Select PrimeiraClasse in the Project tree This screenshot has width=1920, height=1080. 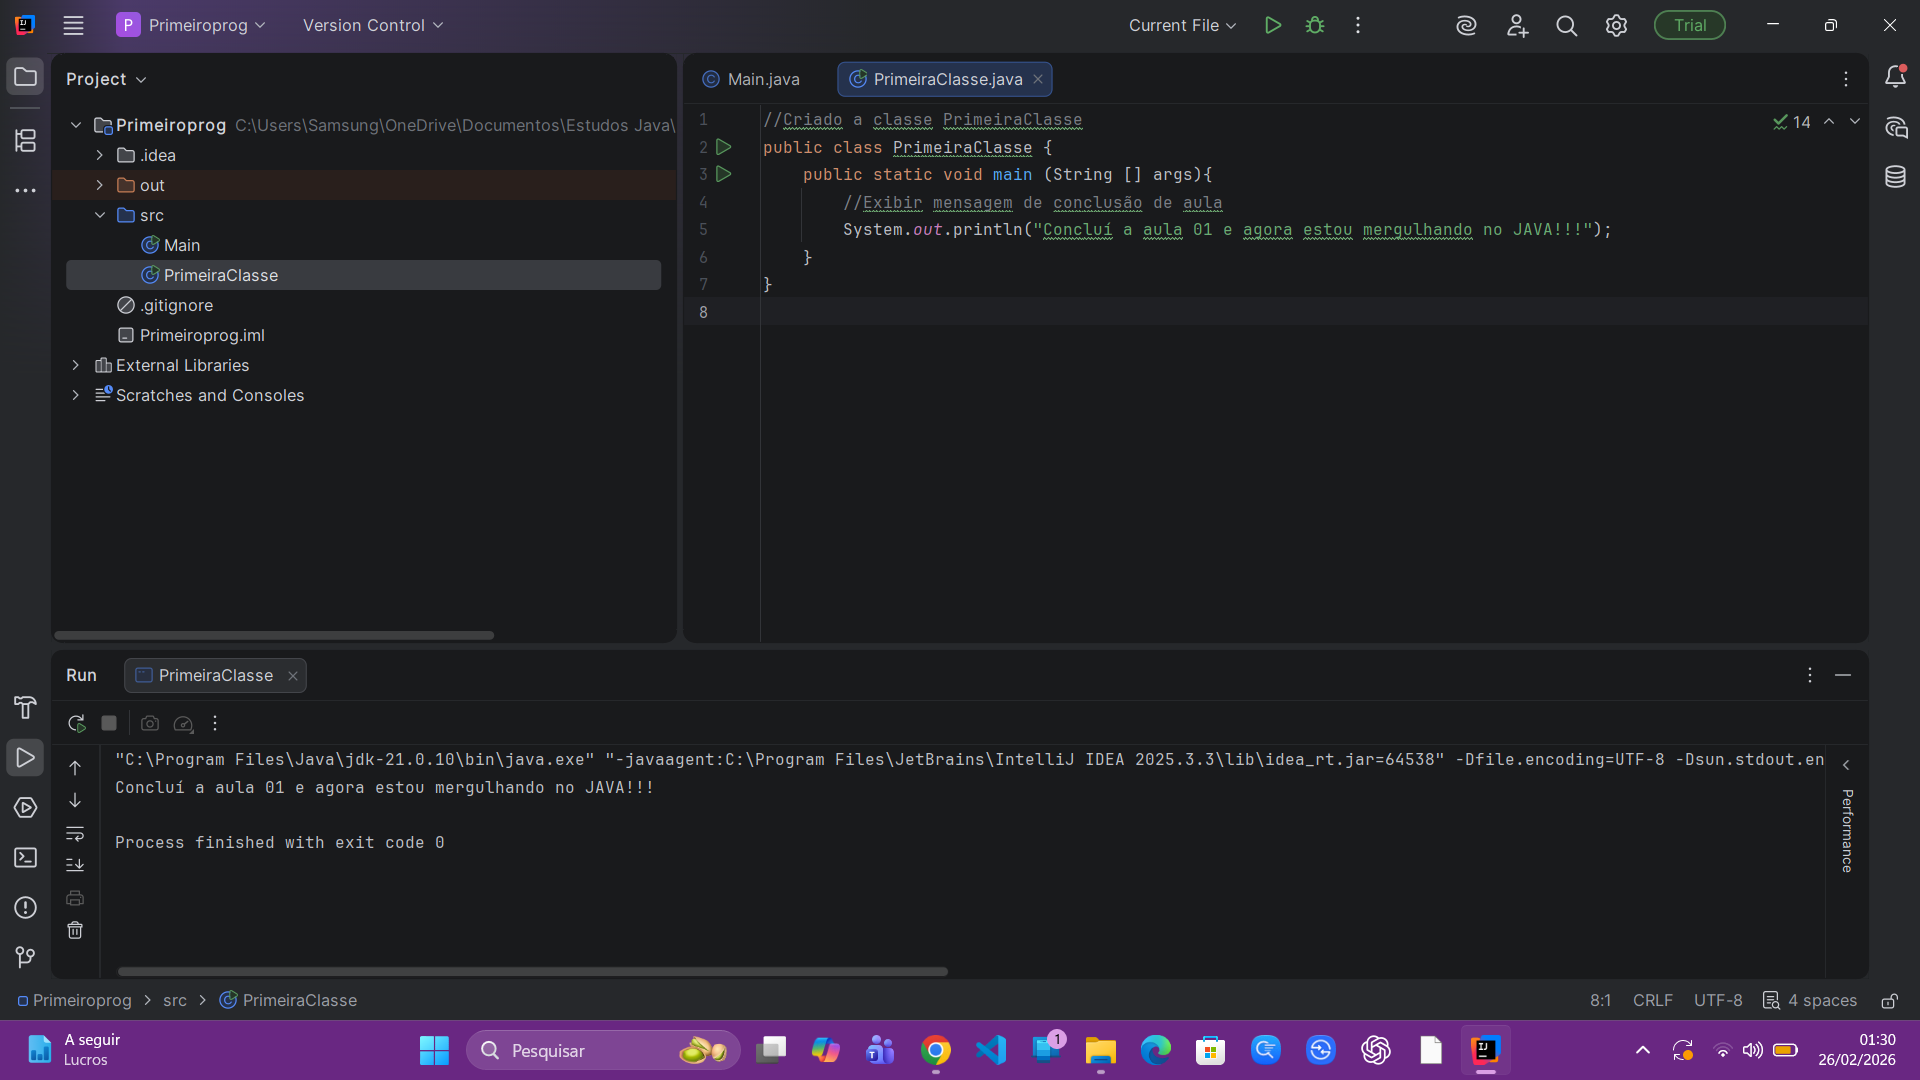click(x=222, y=275)
